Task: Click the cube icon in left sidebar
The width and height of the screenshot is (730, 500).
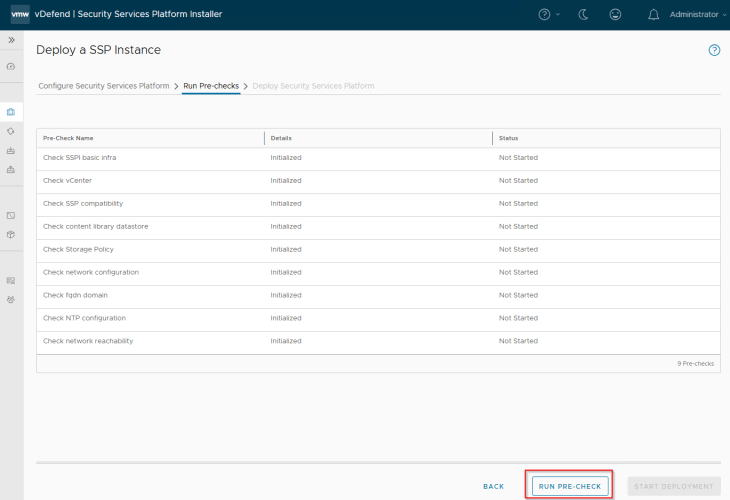Action: [x=11, y=234]
